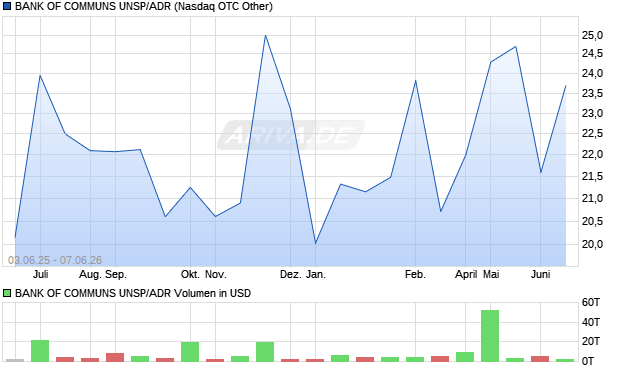
Task: Click the 'Juli' month label
Action: (x=41, y=274)
